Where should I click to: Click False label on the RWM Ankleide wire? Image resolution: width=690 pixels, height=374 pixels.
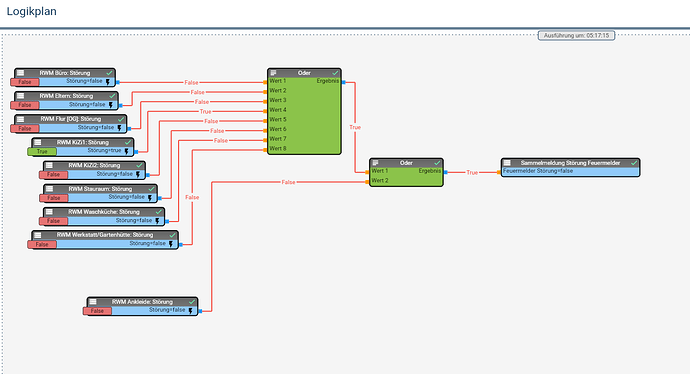pyautogui.click(x=289, y=182)
